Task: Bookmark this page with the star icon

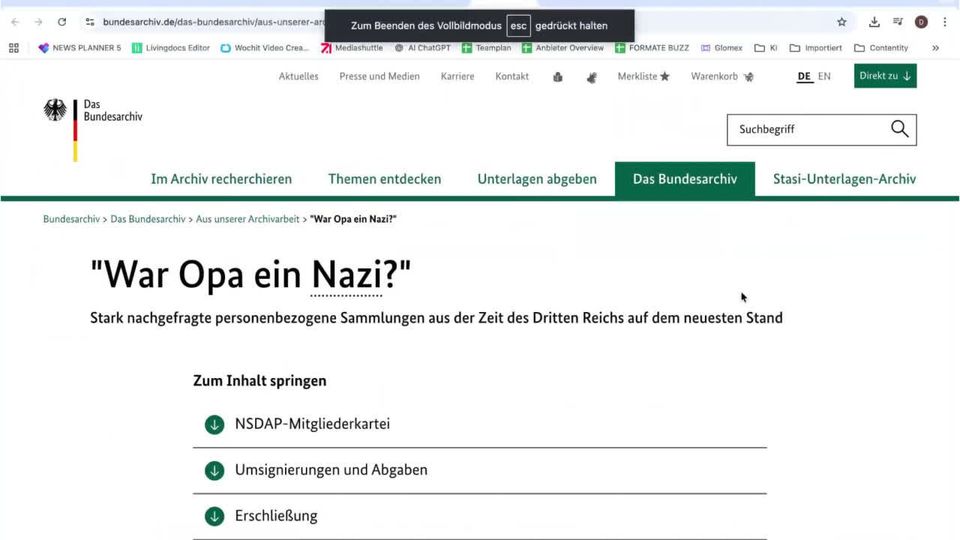Action: [841, 22]
